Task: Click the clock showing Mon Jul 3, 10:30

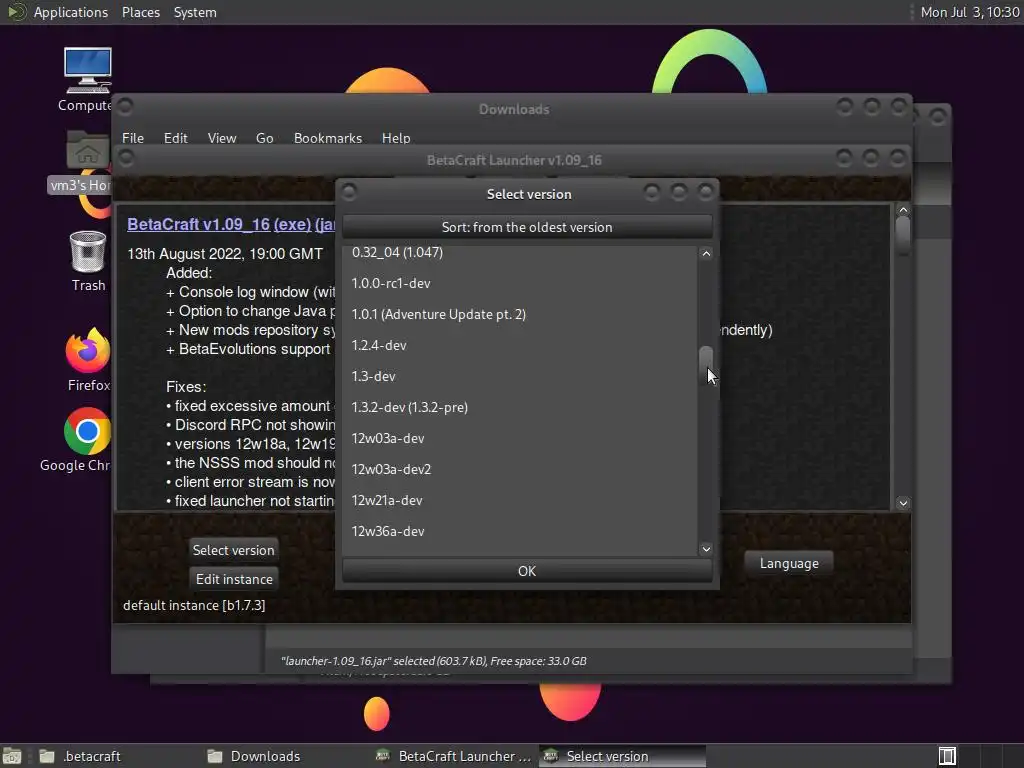Action: point(969,12)
